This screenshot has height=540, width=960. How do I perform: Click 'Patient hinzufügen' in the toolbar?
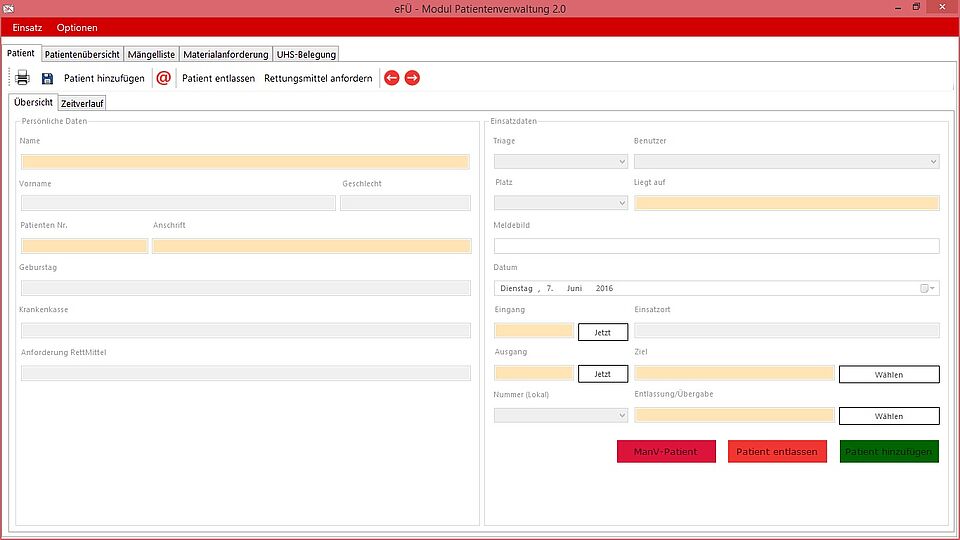click(x=104, y=78)
